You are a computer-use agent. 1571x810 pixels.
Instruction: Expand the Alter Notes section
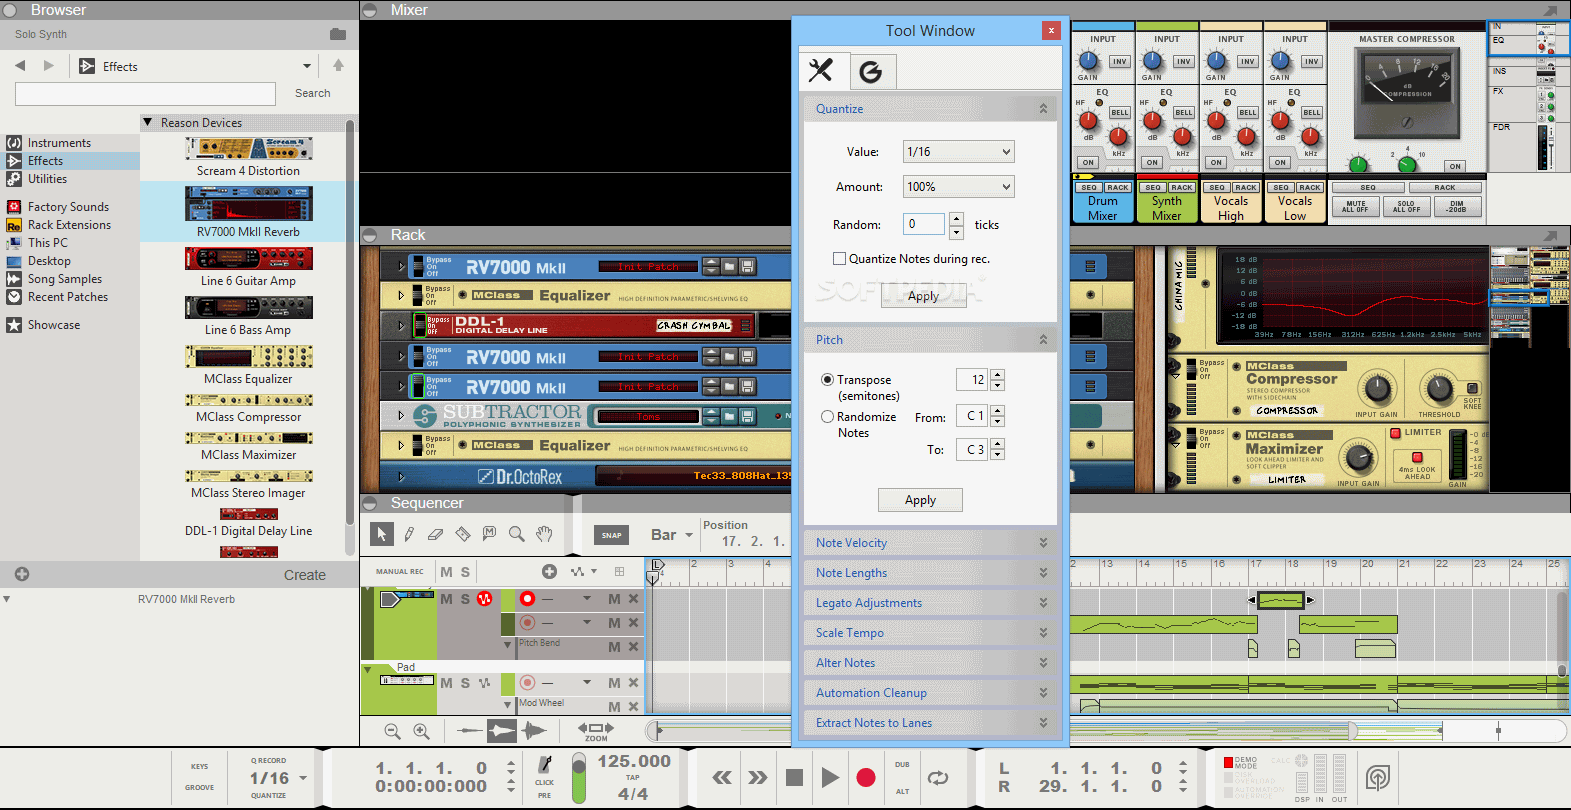(930, 663)
